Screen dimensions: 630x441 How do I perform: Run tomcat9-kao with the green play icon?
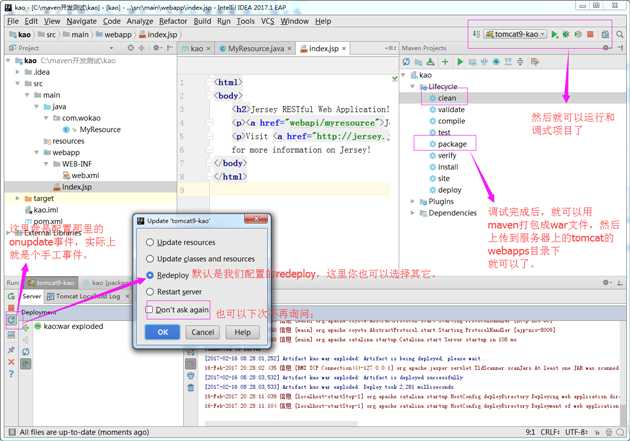pos(555,35)
